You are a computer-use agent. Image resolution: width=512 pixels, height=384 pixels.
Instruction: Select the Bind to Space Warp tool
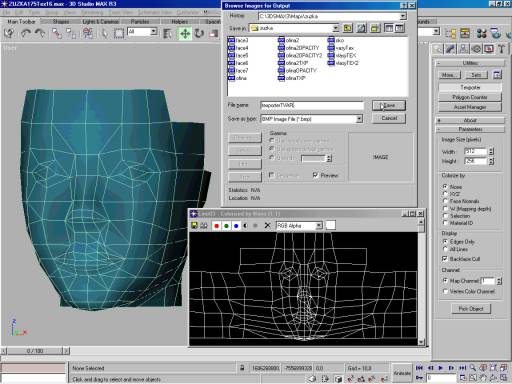click(x=88, y=33)
